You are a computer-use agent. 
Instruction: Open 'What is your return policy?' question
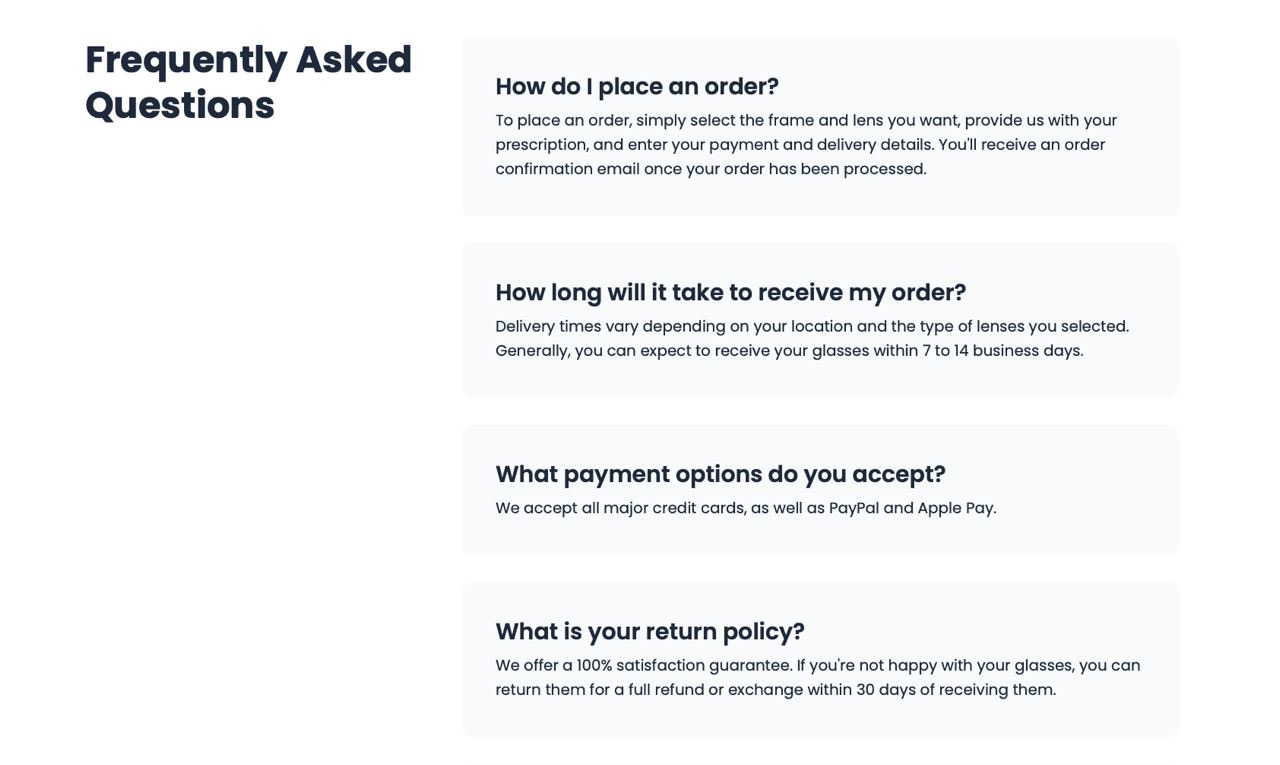650,631
